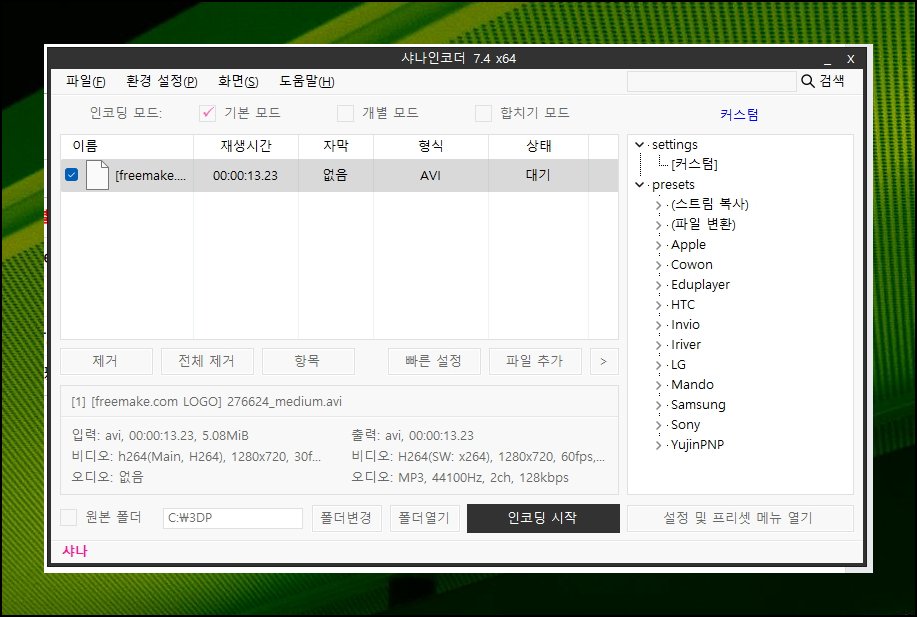This screenshot has height=617, width=917.
Task: Expand the Cowon preset group
Action: (659, 265)
